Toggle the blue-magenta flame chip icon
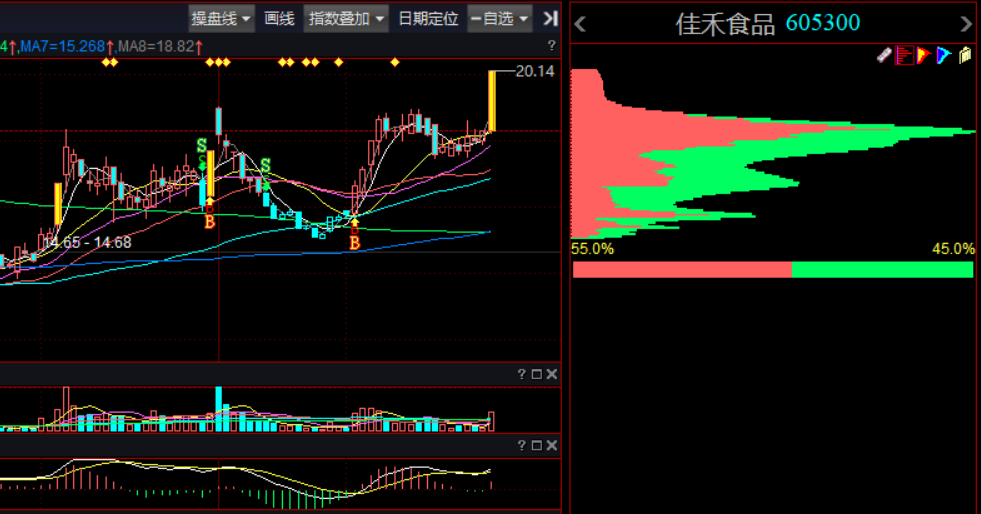981x514 pixels. tap(944, 56)
